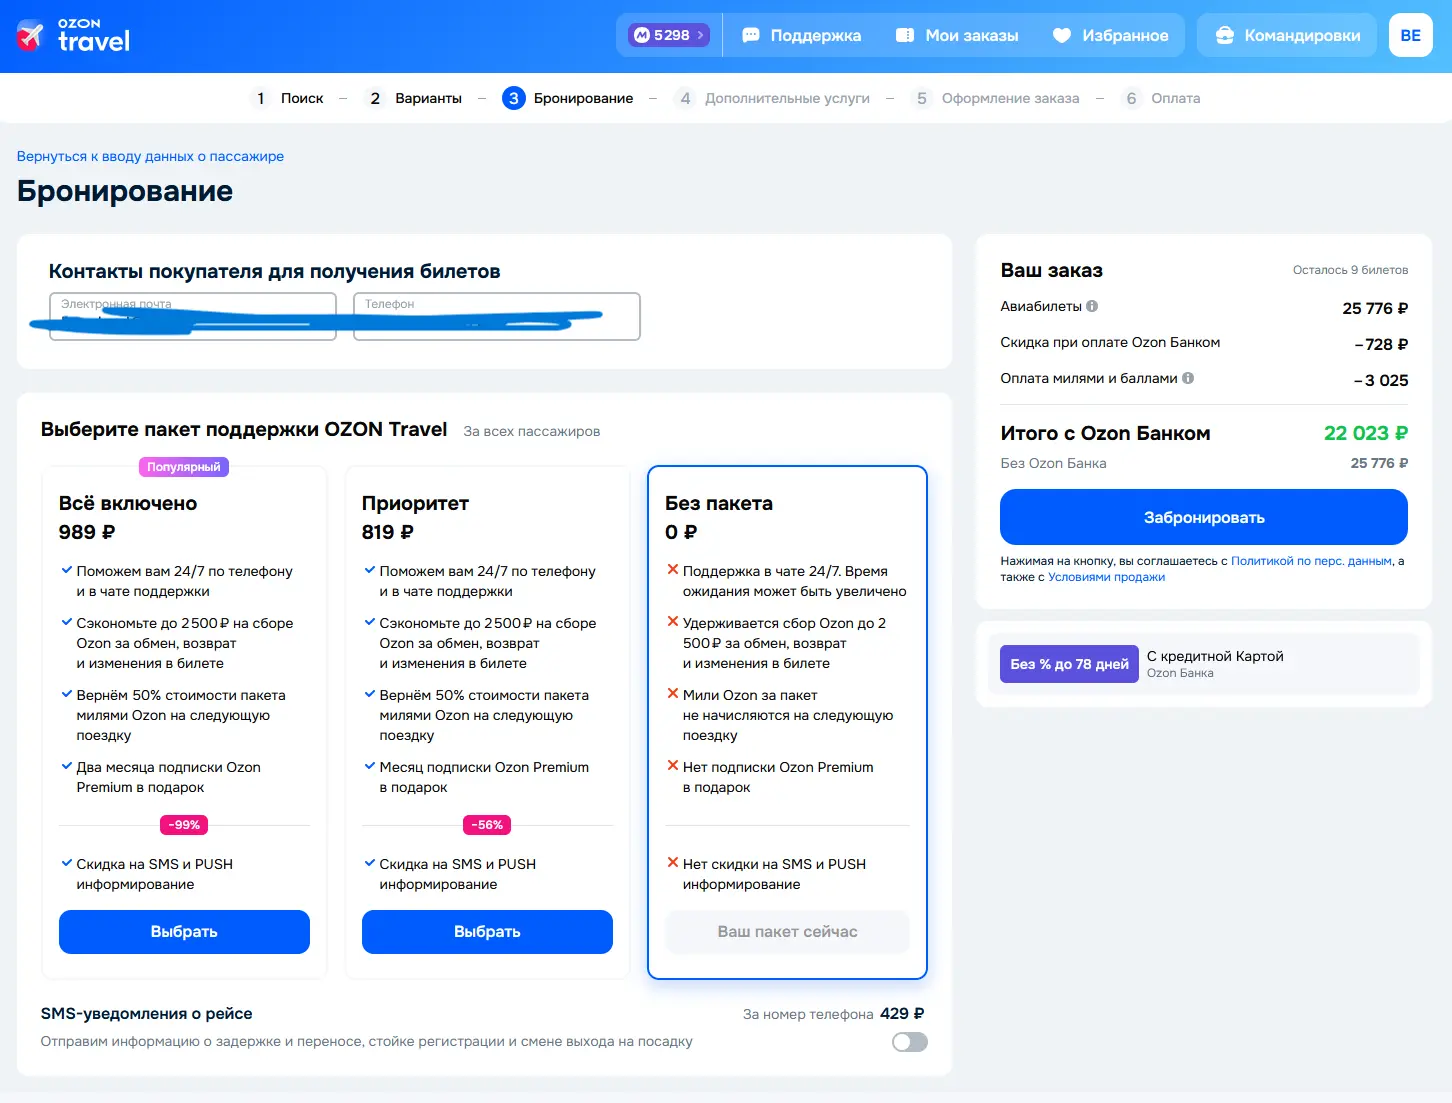The height and width of the screenshot is (1103, 1452).
Task: Open Командировки in the header
Action: (1288, 35)
